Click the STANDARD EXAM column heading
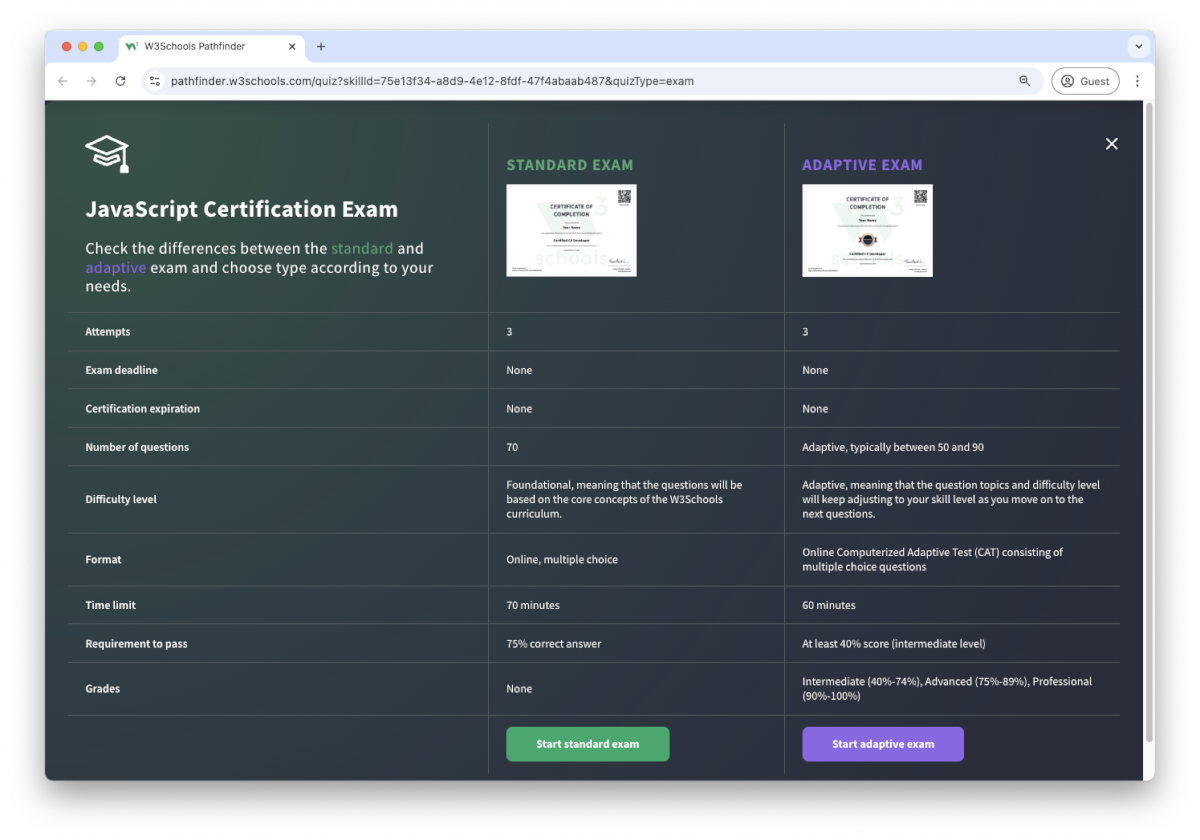1200x840 pixels. [x=569, y=165]
